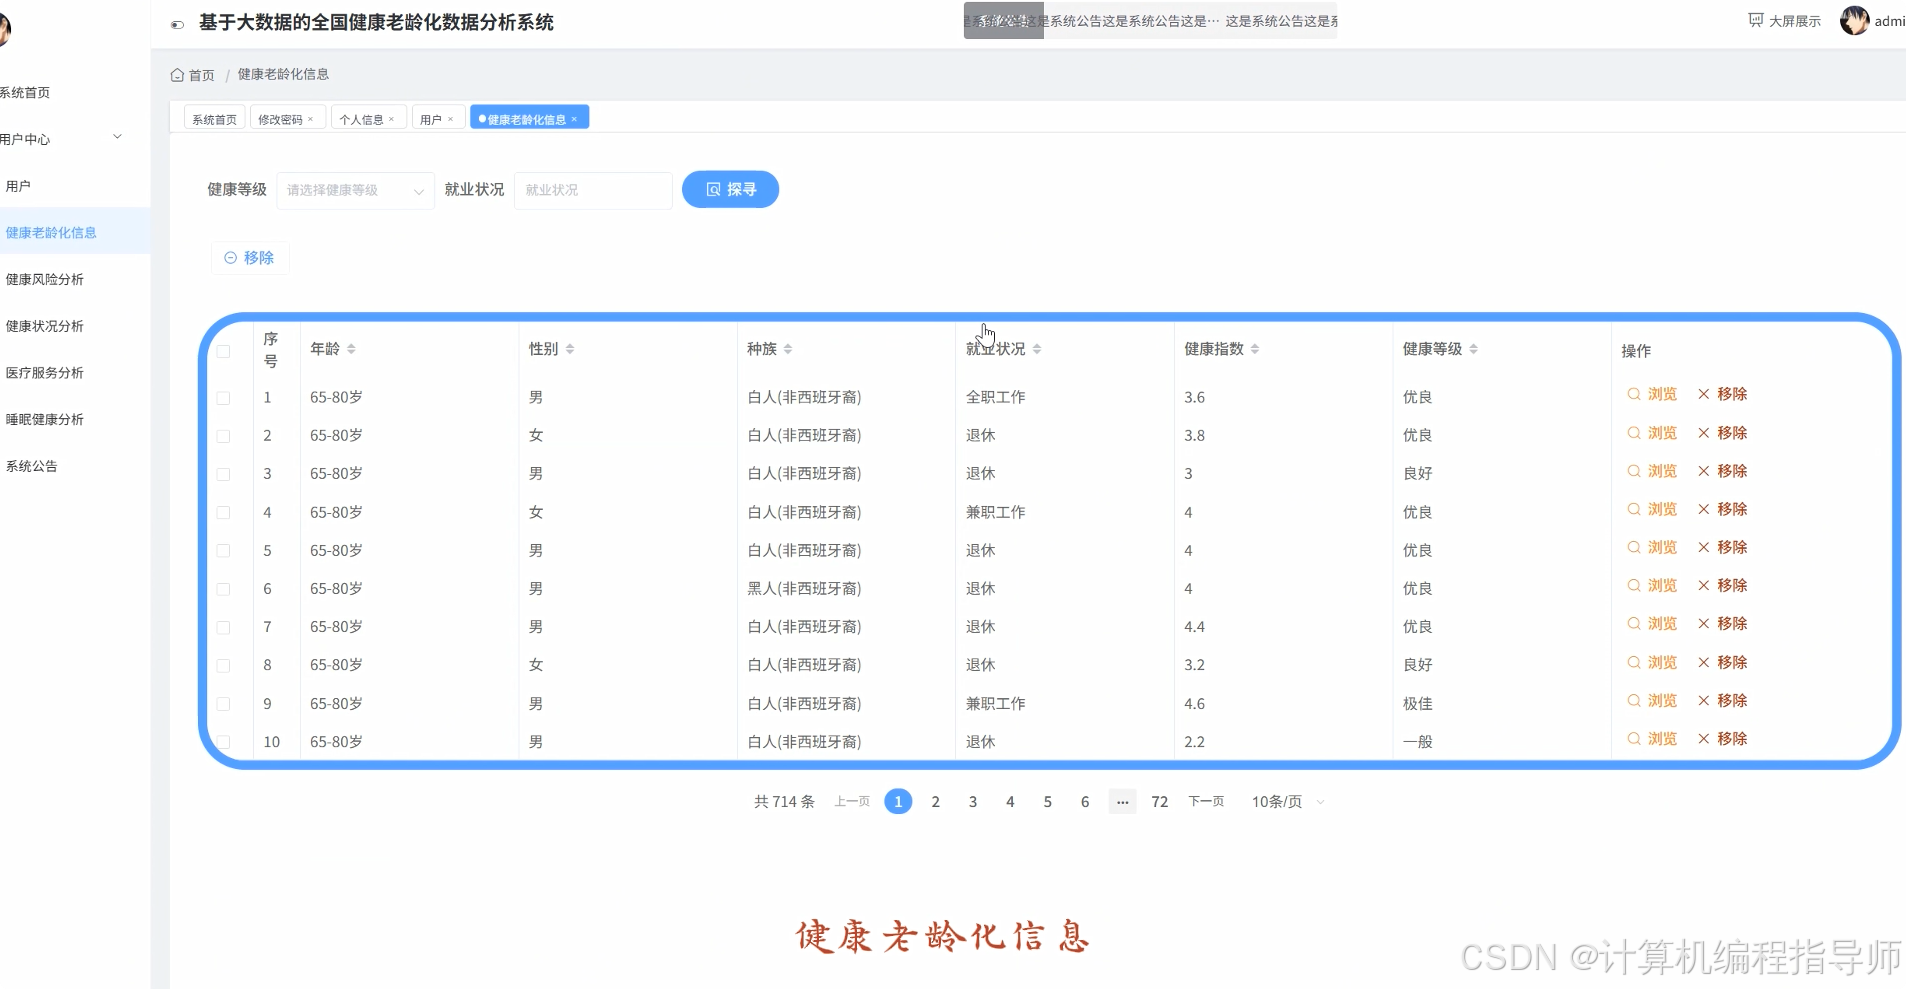Image resolution: width=1906 pixels, height=989 pixels.
Task: Check the checkbox for row 10
Action: click(x=224, y=742)
